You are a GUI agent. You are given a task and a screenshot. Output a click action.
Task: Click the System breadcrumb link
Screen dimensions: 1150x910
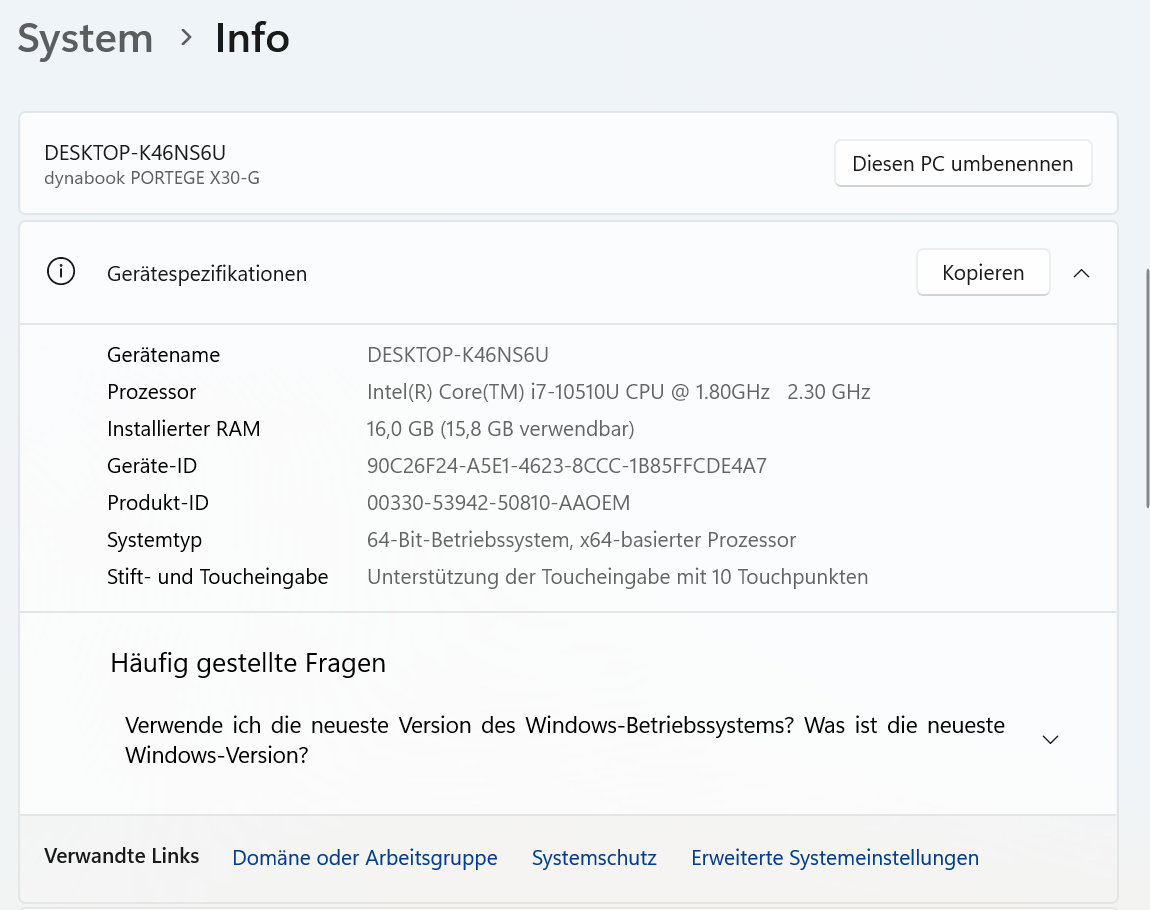pyautogui.click(x=85, y=38)
